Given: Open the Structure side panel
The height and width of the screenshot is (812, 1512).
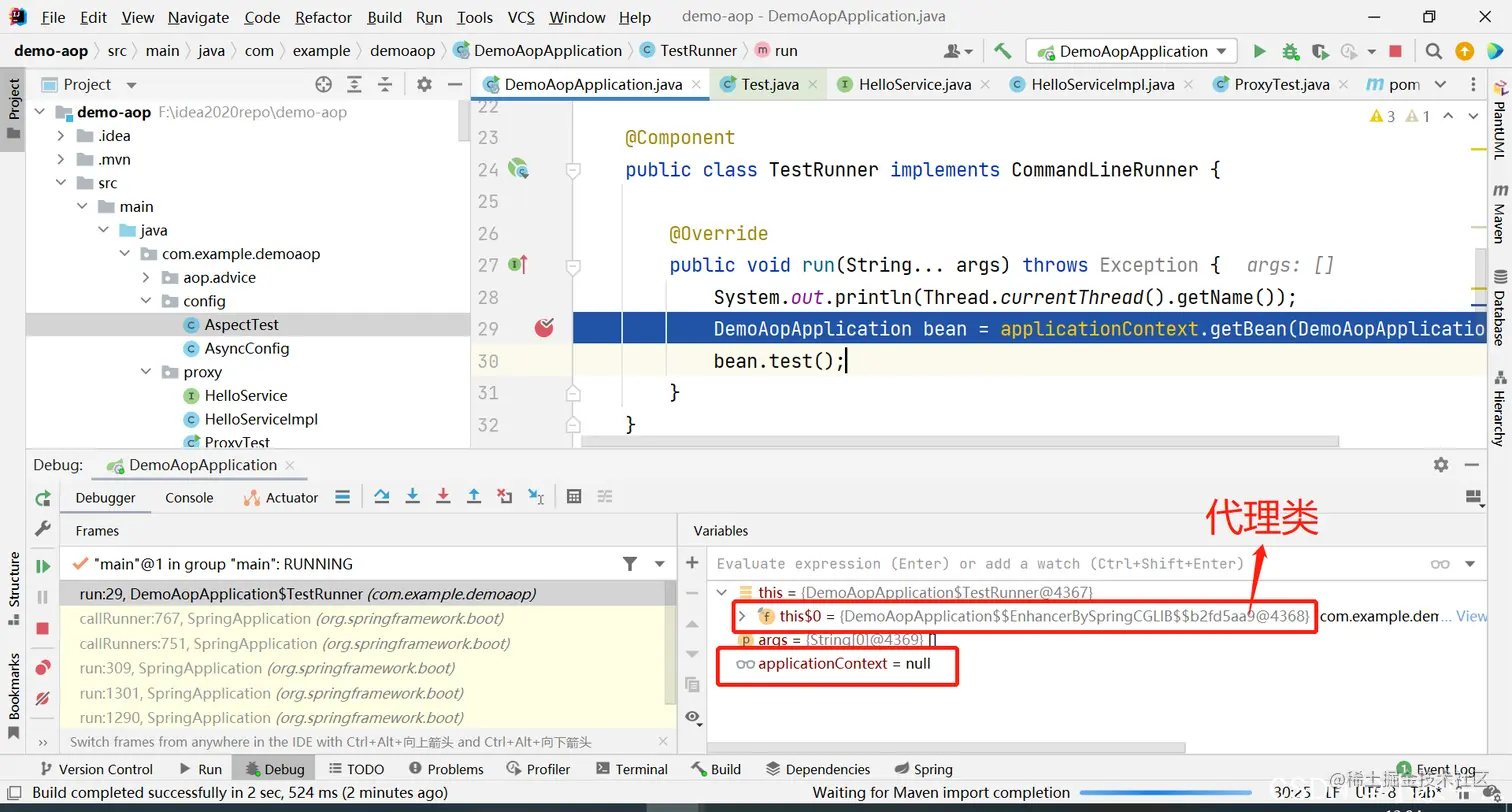Looking at the screenshot, I should tap(14, 588).
